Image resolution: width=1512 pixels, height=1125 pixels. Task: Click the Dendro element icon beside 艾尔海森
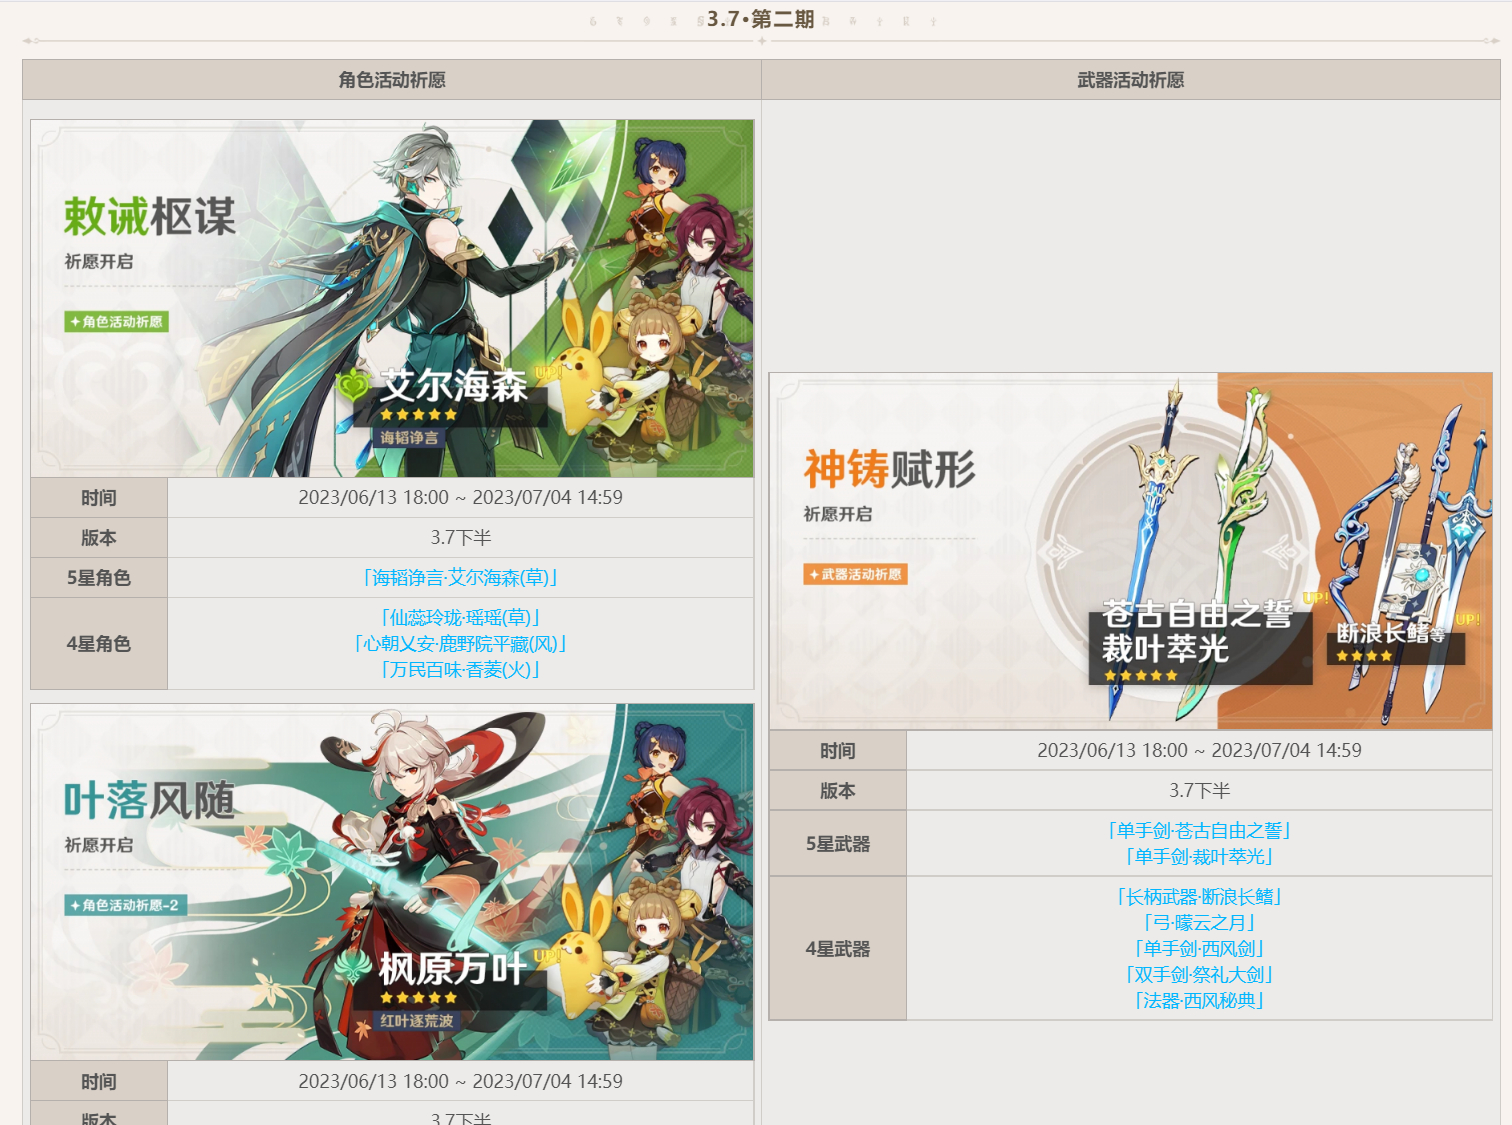(353, 385)
